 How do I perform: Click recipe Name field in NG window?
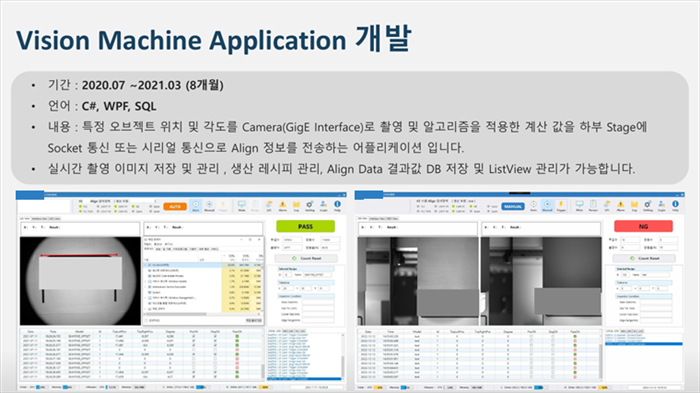pos(656,275)
